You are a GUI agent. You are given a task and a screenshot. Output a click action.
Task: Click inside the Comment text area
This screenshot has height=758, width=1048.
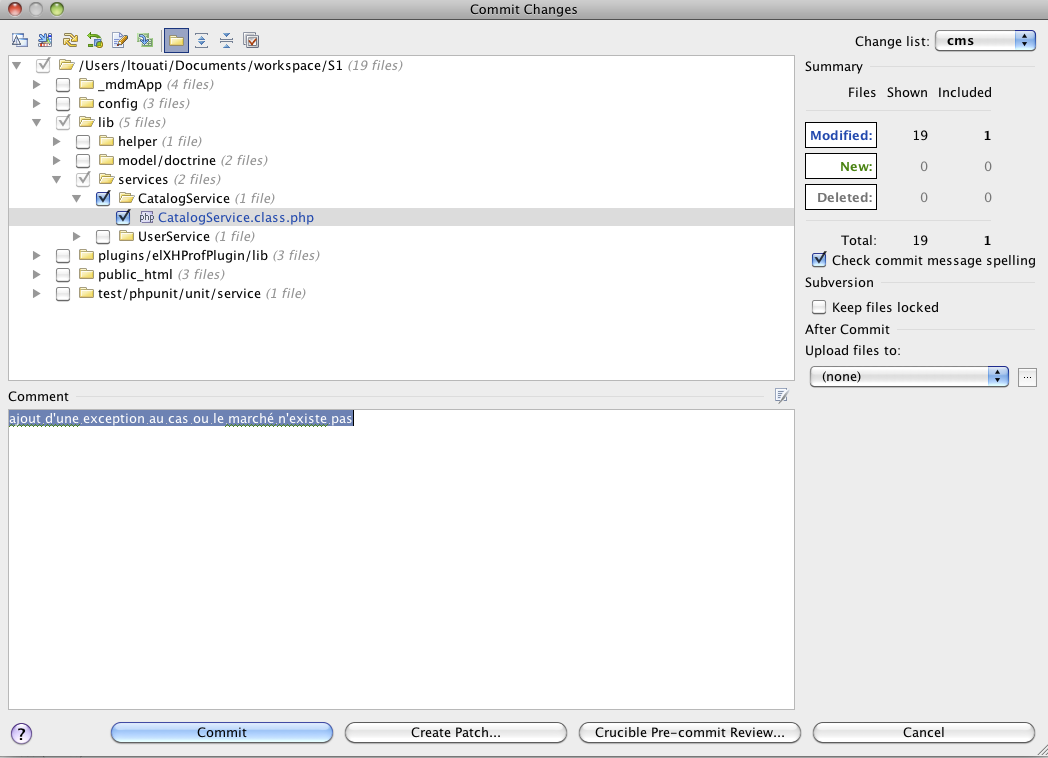pyautogui.click(x=401, y=559)
